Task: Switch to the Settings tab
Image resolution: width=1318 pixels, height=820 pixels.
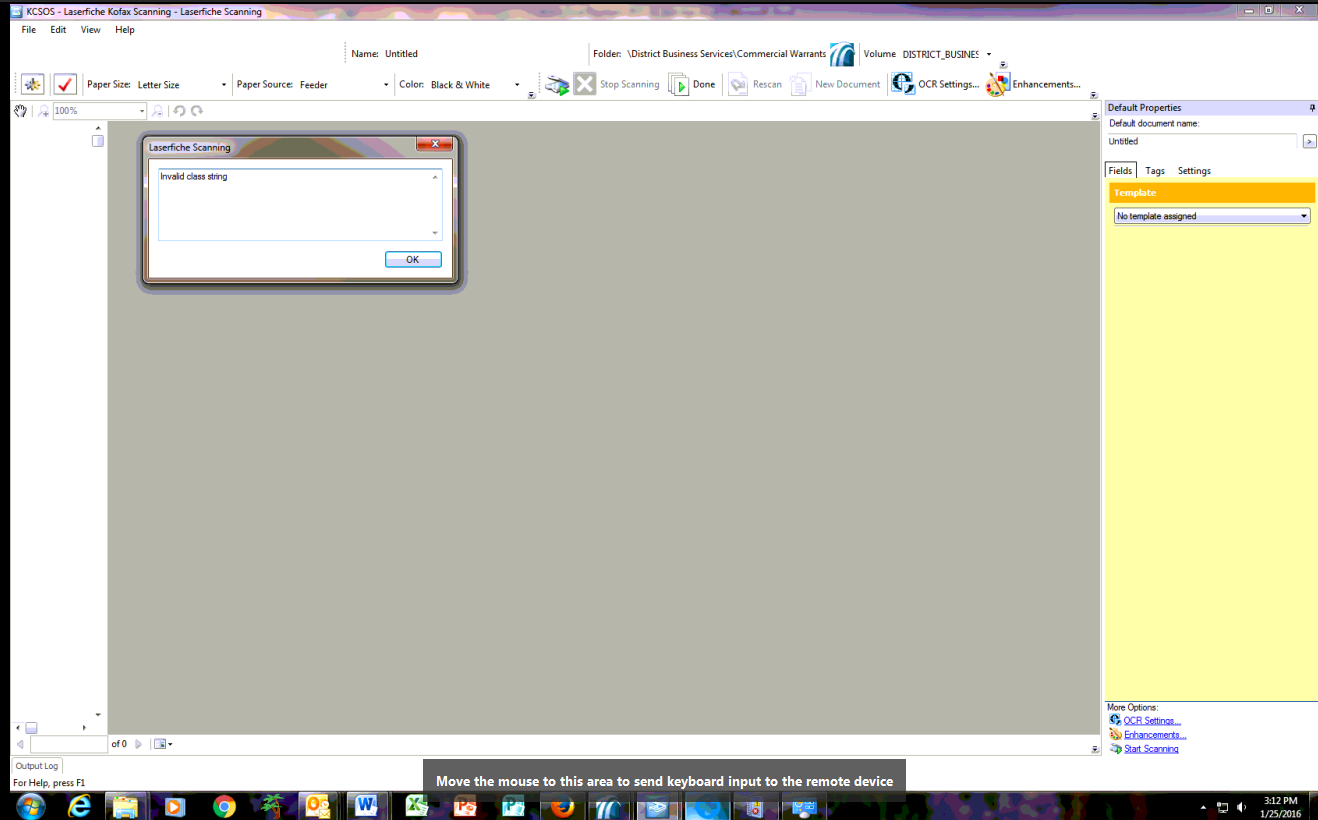Action: click(1194, 171)
